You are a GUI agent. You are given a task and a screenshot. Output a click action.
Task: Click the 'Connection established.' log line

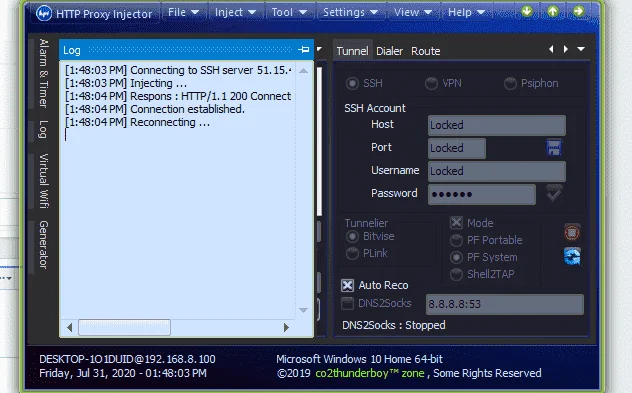(155, 109)
